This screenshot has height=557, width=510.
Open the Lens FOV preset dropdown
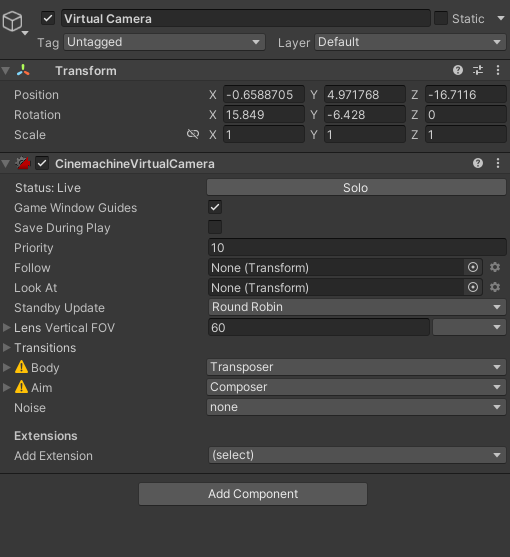pyautogui.click(x=469, y=327)
